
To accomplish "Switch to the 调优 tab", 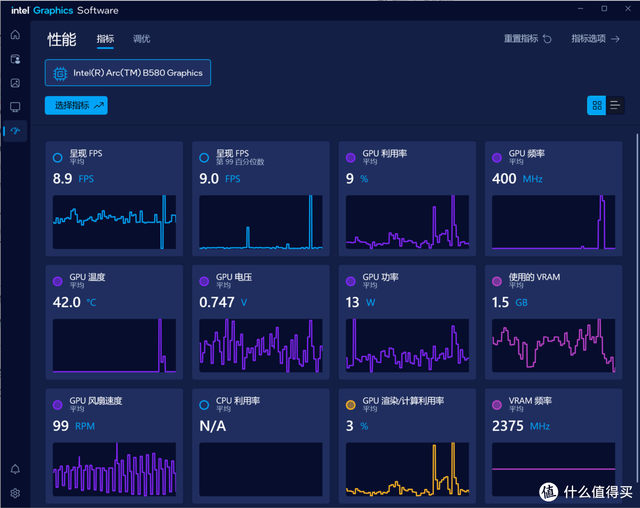I will [142, 39].
